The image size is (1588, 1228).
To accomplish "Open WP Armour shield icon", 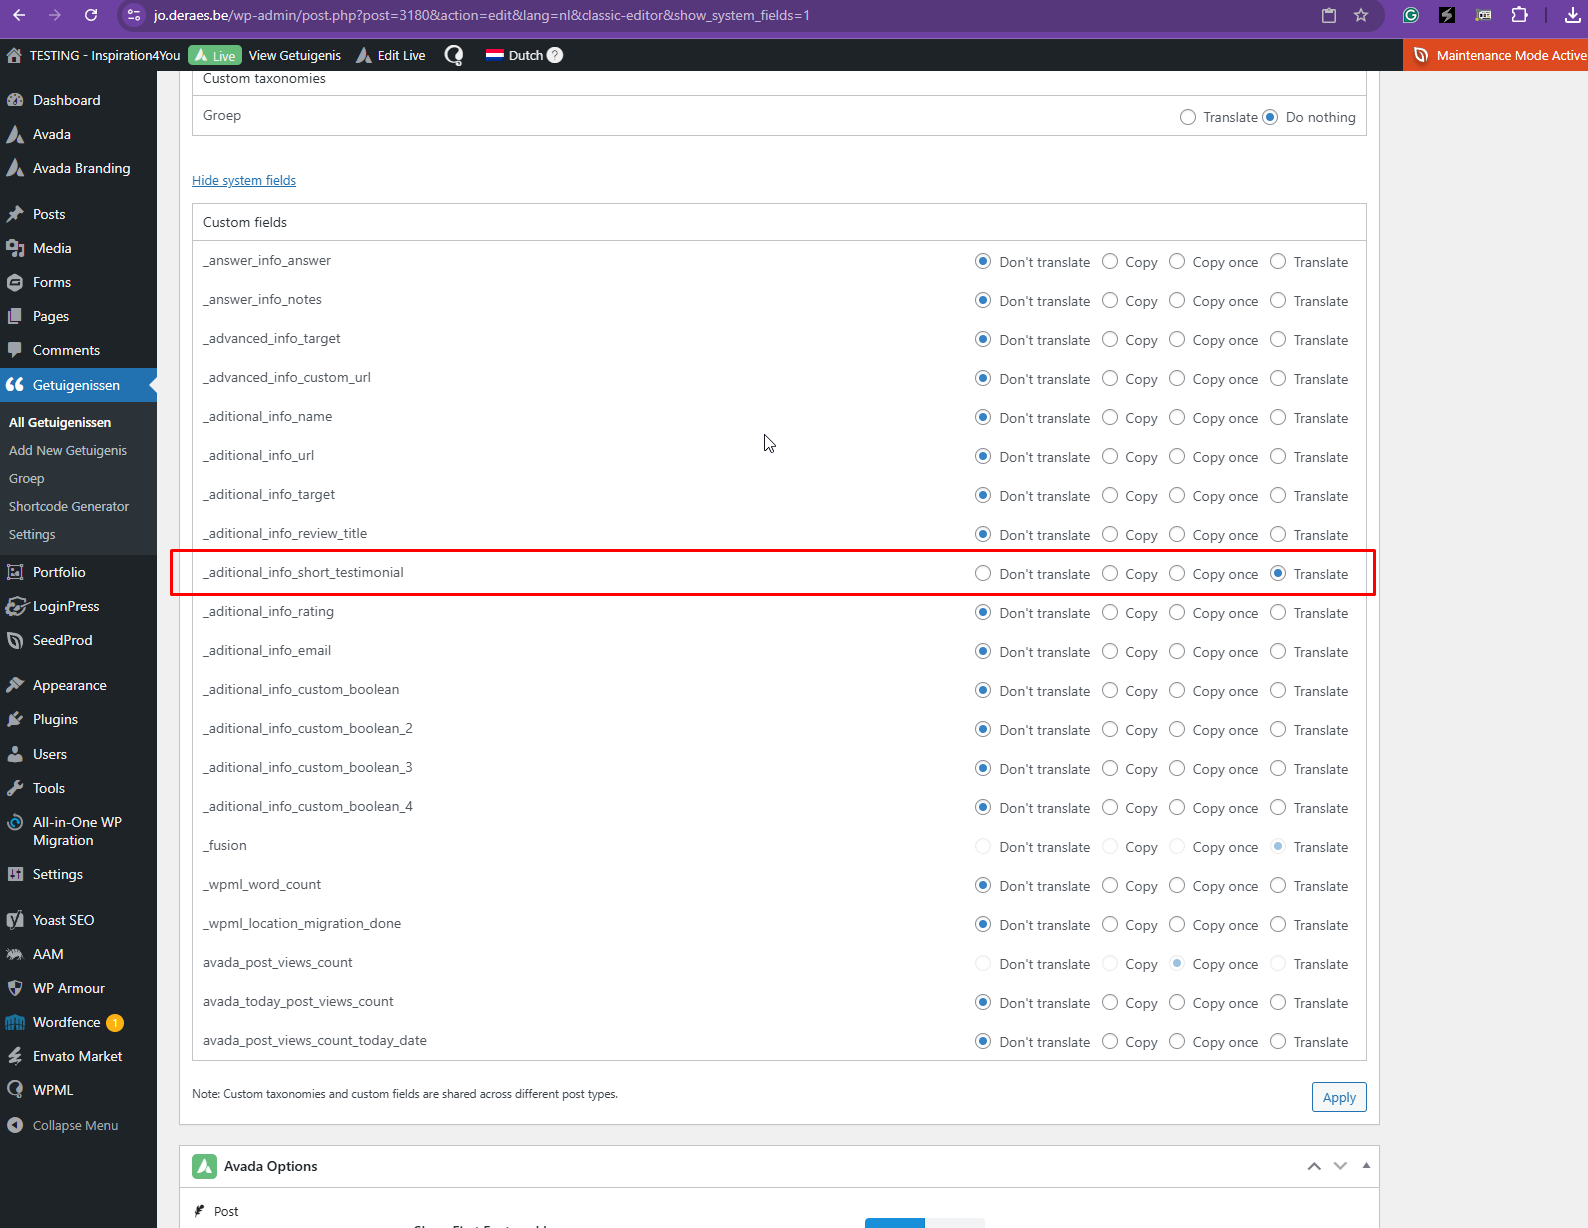I will (15, 988).
